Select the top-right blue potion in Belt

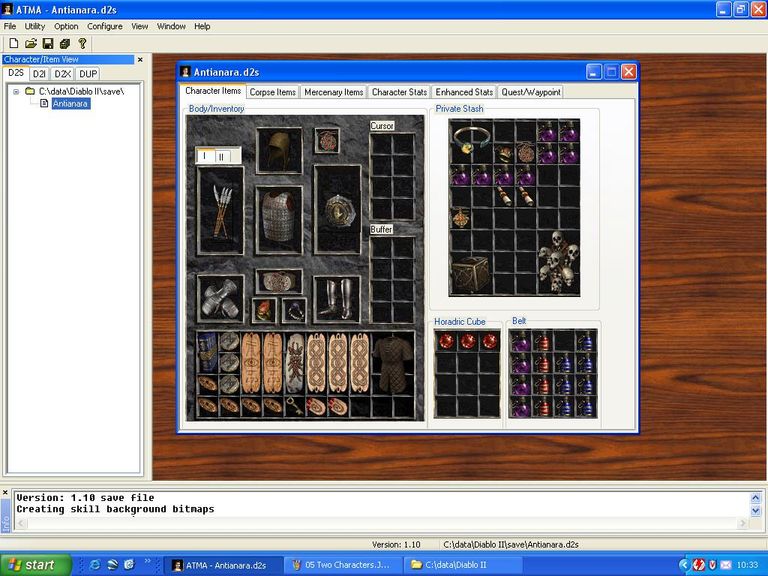click(x=586, y=341)
